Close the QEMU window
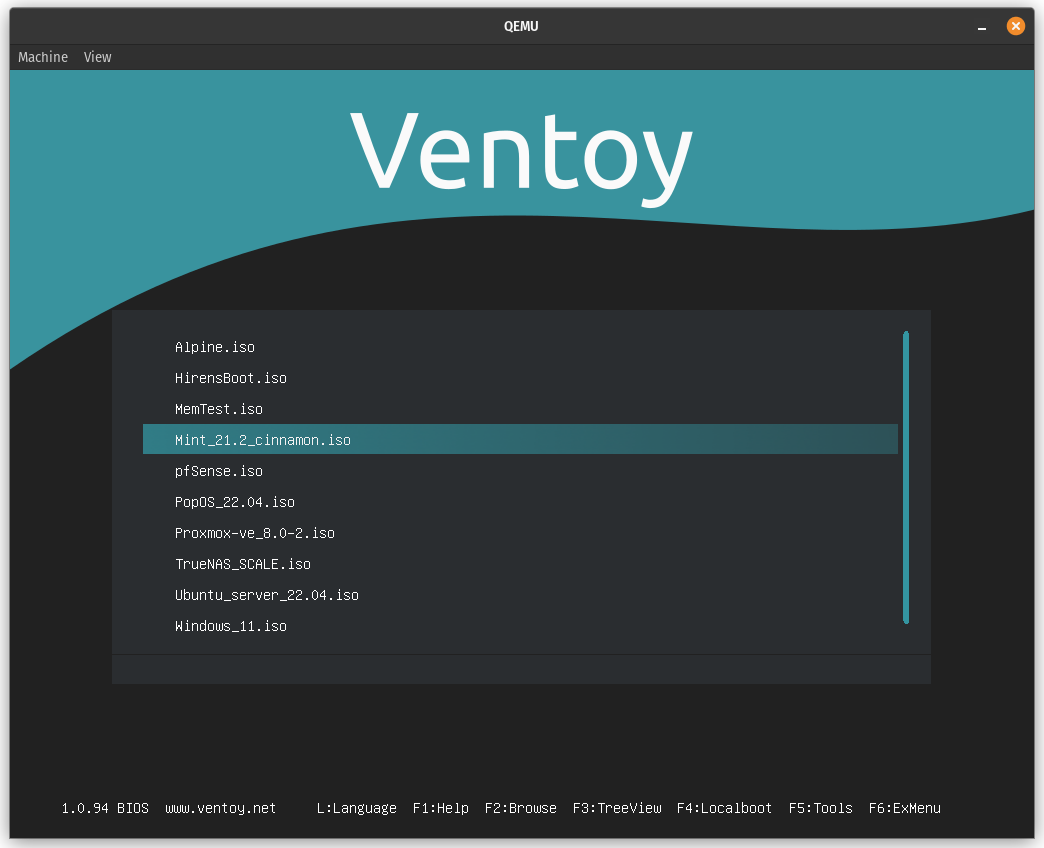 tap(1015, 26)
